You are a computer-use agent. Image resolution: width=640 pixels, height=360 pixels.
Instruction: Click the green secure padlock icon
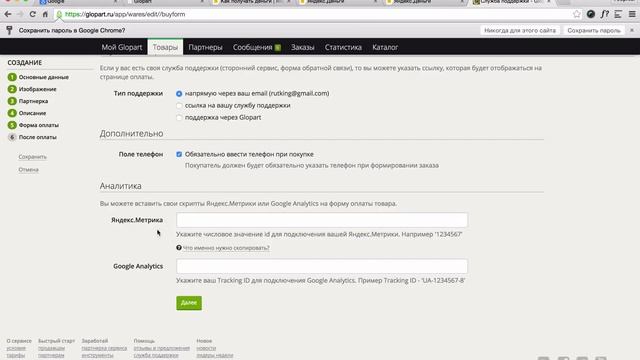(x=59, y=14)
